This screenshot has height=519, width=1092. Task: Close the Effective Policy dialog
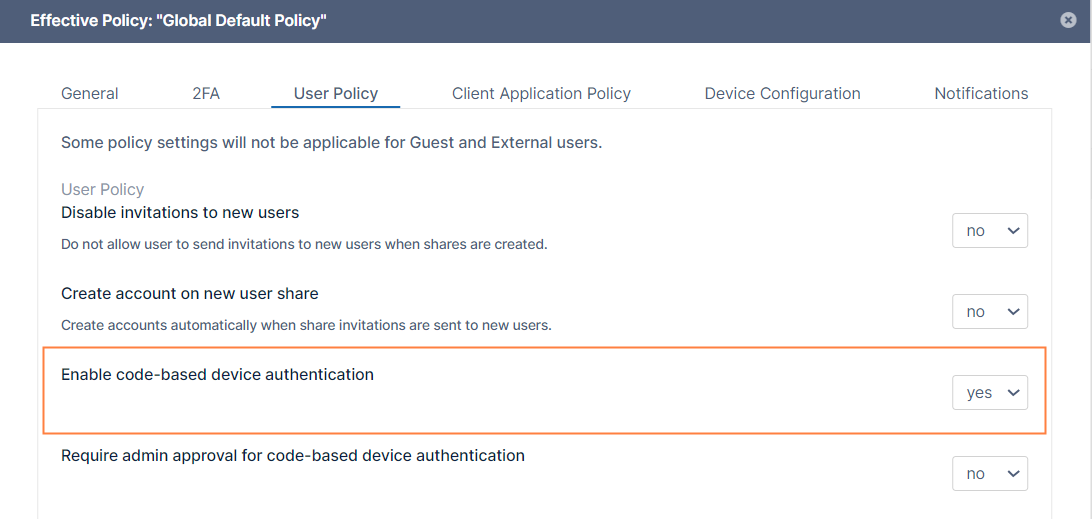click(1069, 20)
